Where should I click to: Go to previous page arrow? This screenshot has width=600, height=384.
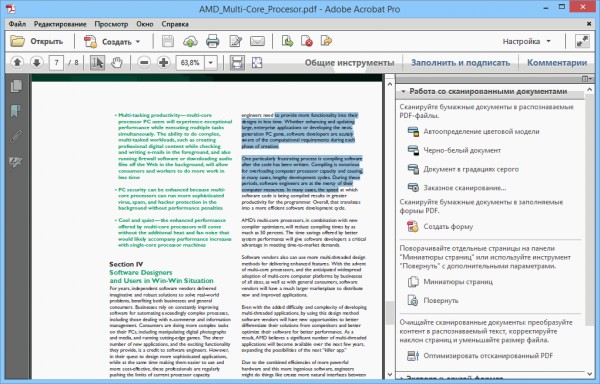17,62
